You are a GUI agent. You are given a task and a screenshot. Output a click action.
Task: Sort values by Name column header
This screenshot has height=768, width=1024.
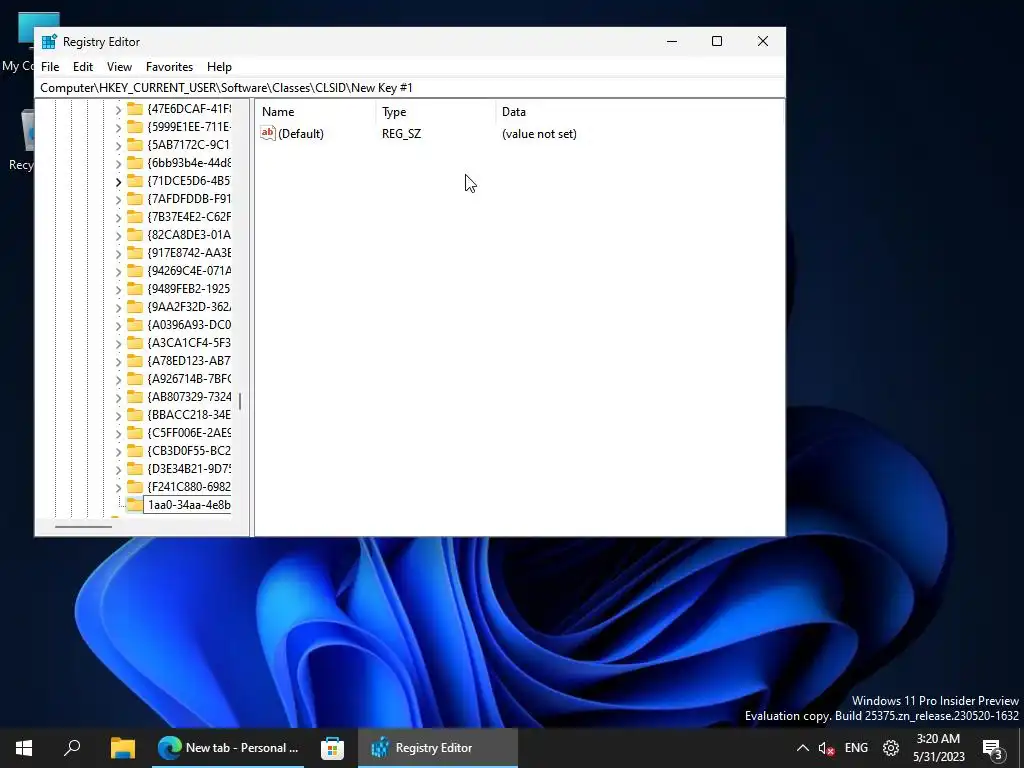tap(316, 112)
